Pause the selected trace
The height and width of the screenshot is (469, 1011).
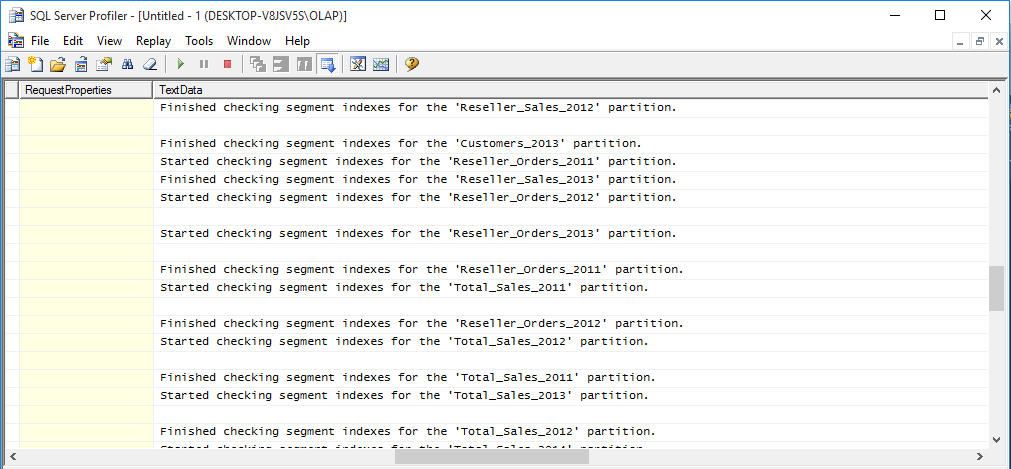(204, 65)
